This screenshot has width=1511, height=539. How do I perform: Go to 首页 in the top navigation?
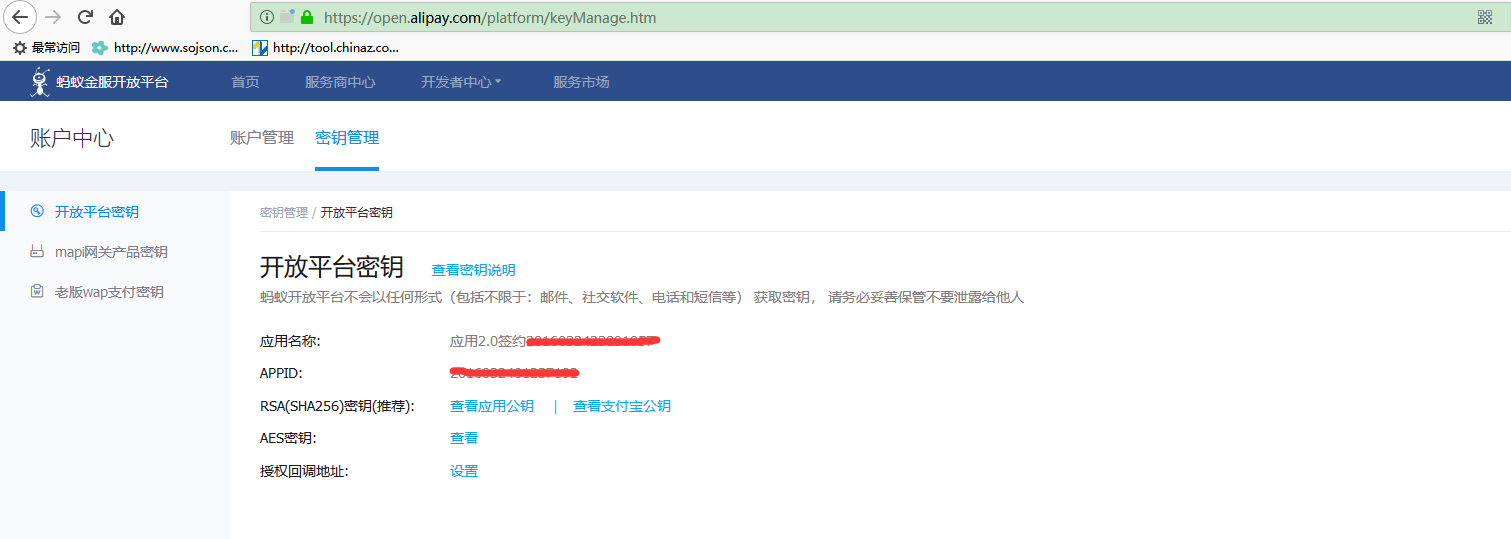245,82
